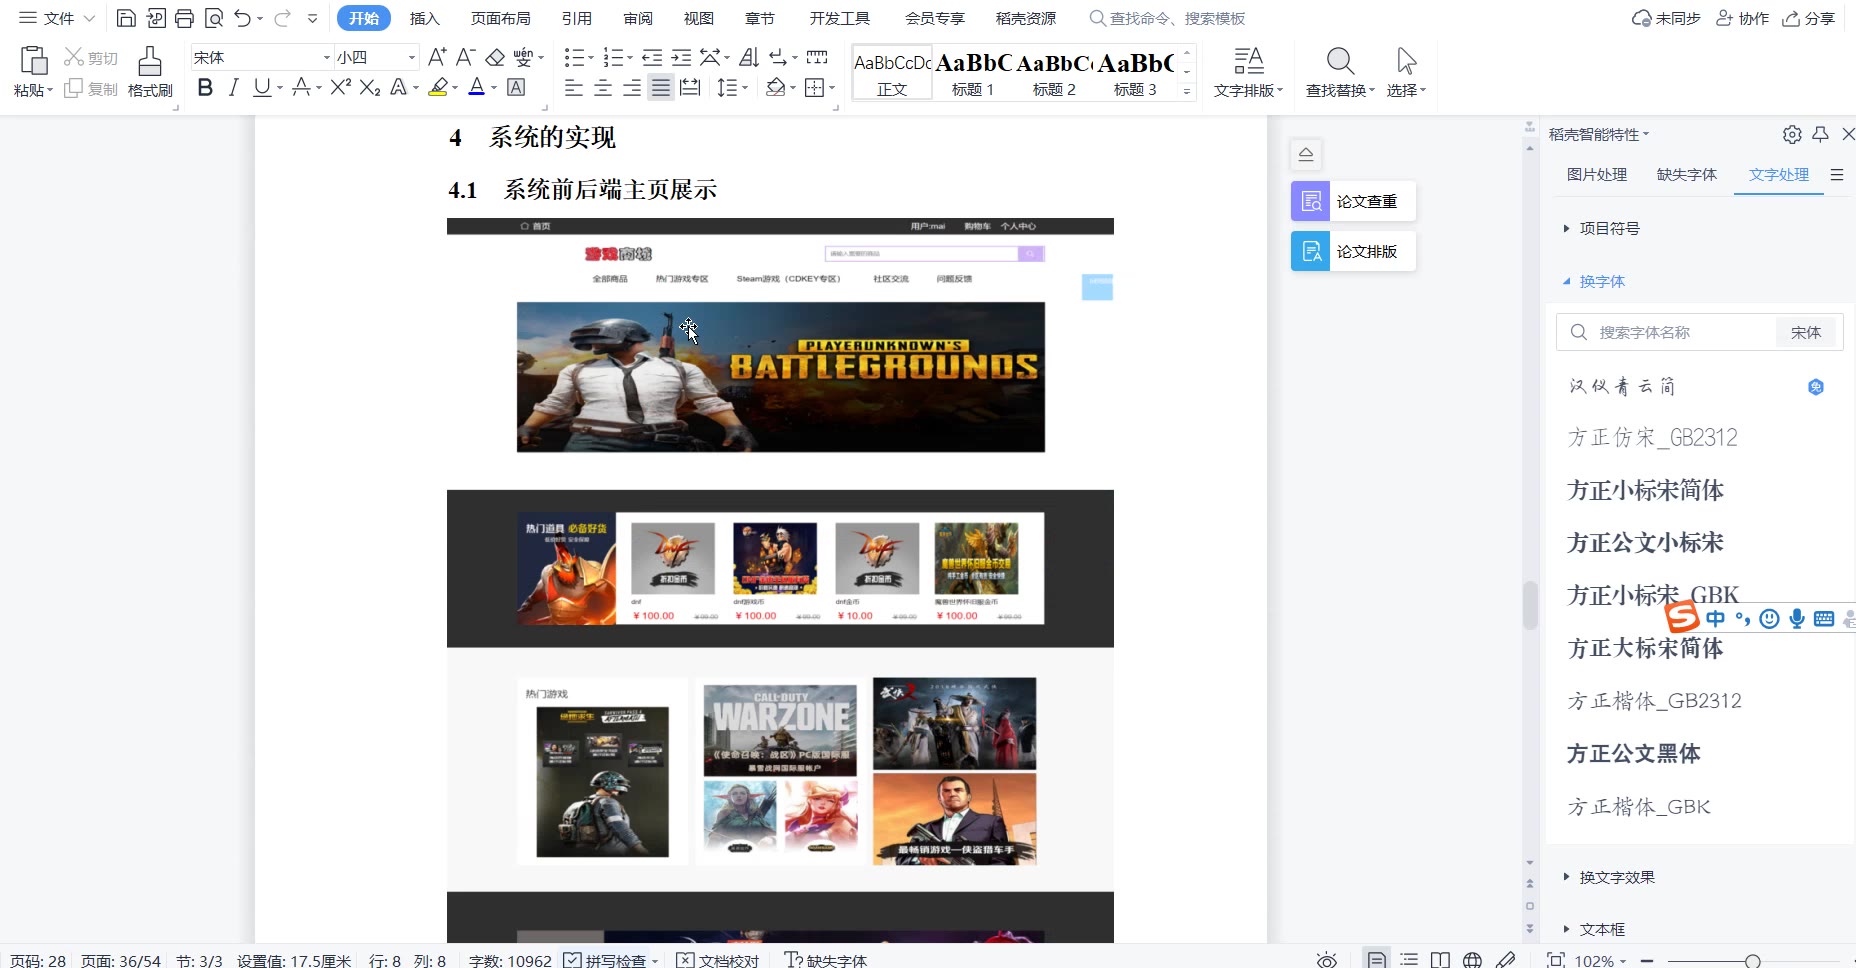1856x968 pixels.
Task: Click the 论文排版 button
Action: (x=1353, y=251)
